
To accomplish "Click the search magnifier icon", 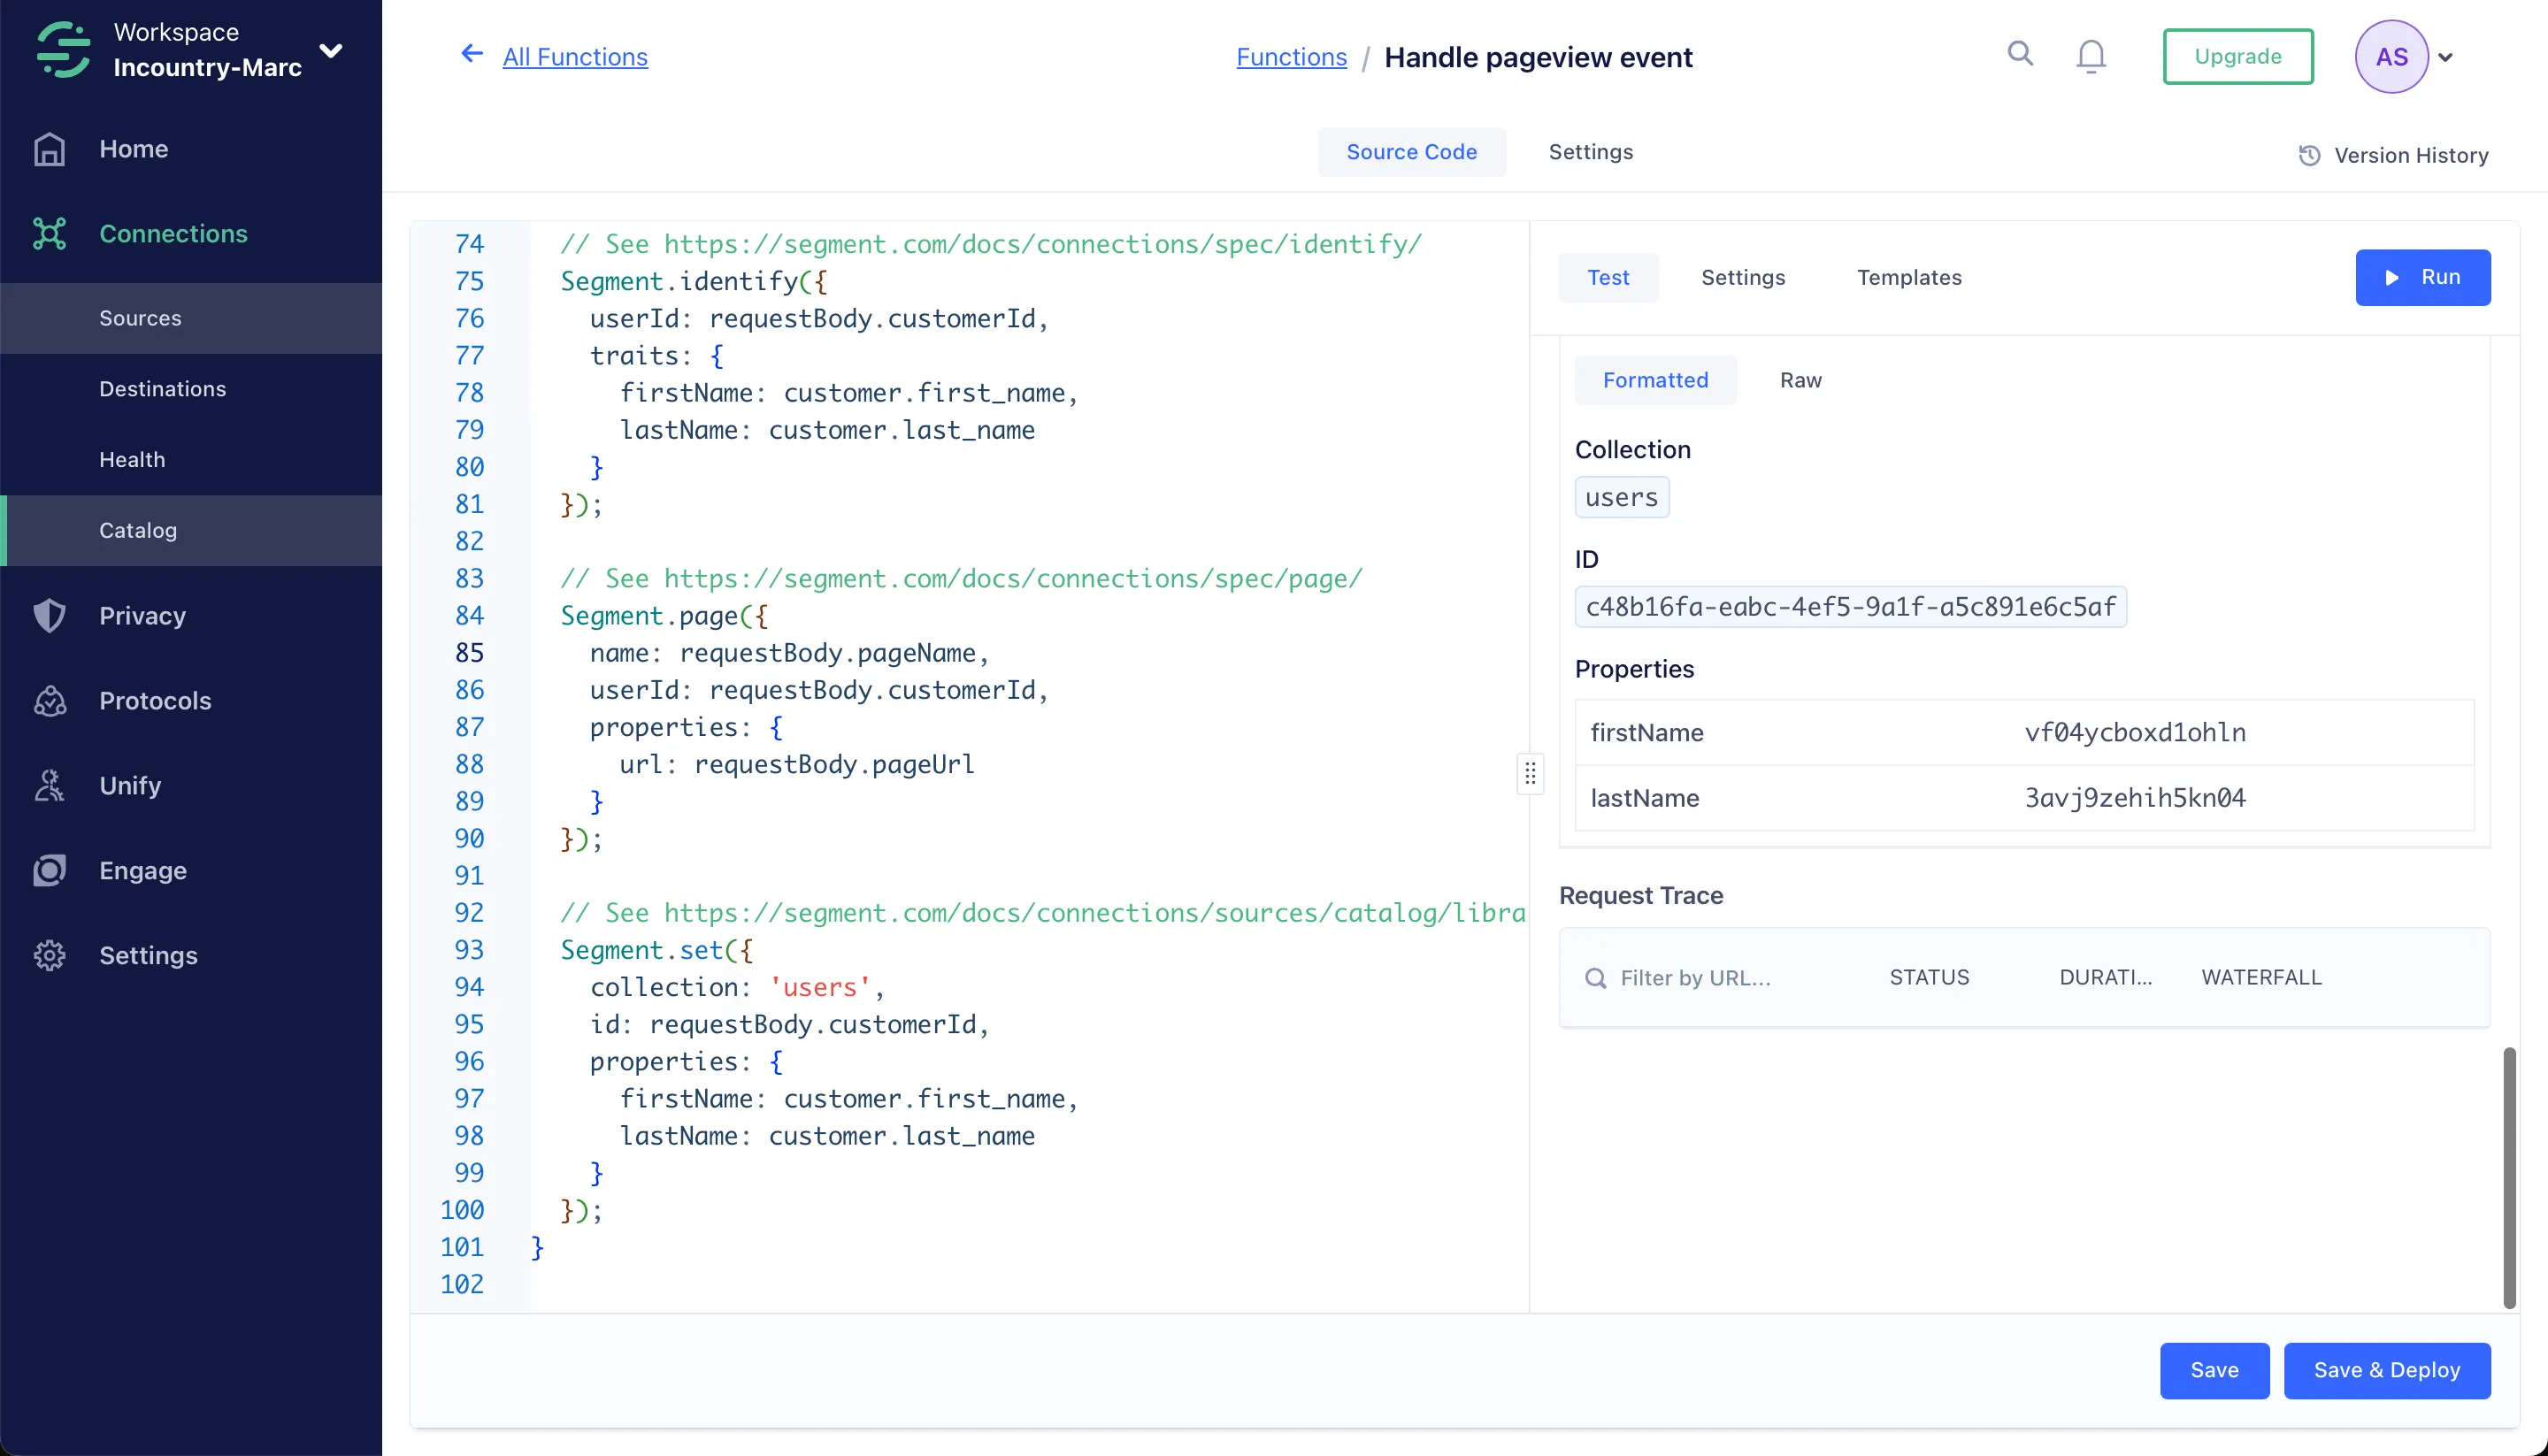I will tap(2020, 54).
